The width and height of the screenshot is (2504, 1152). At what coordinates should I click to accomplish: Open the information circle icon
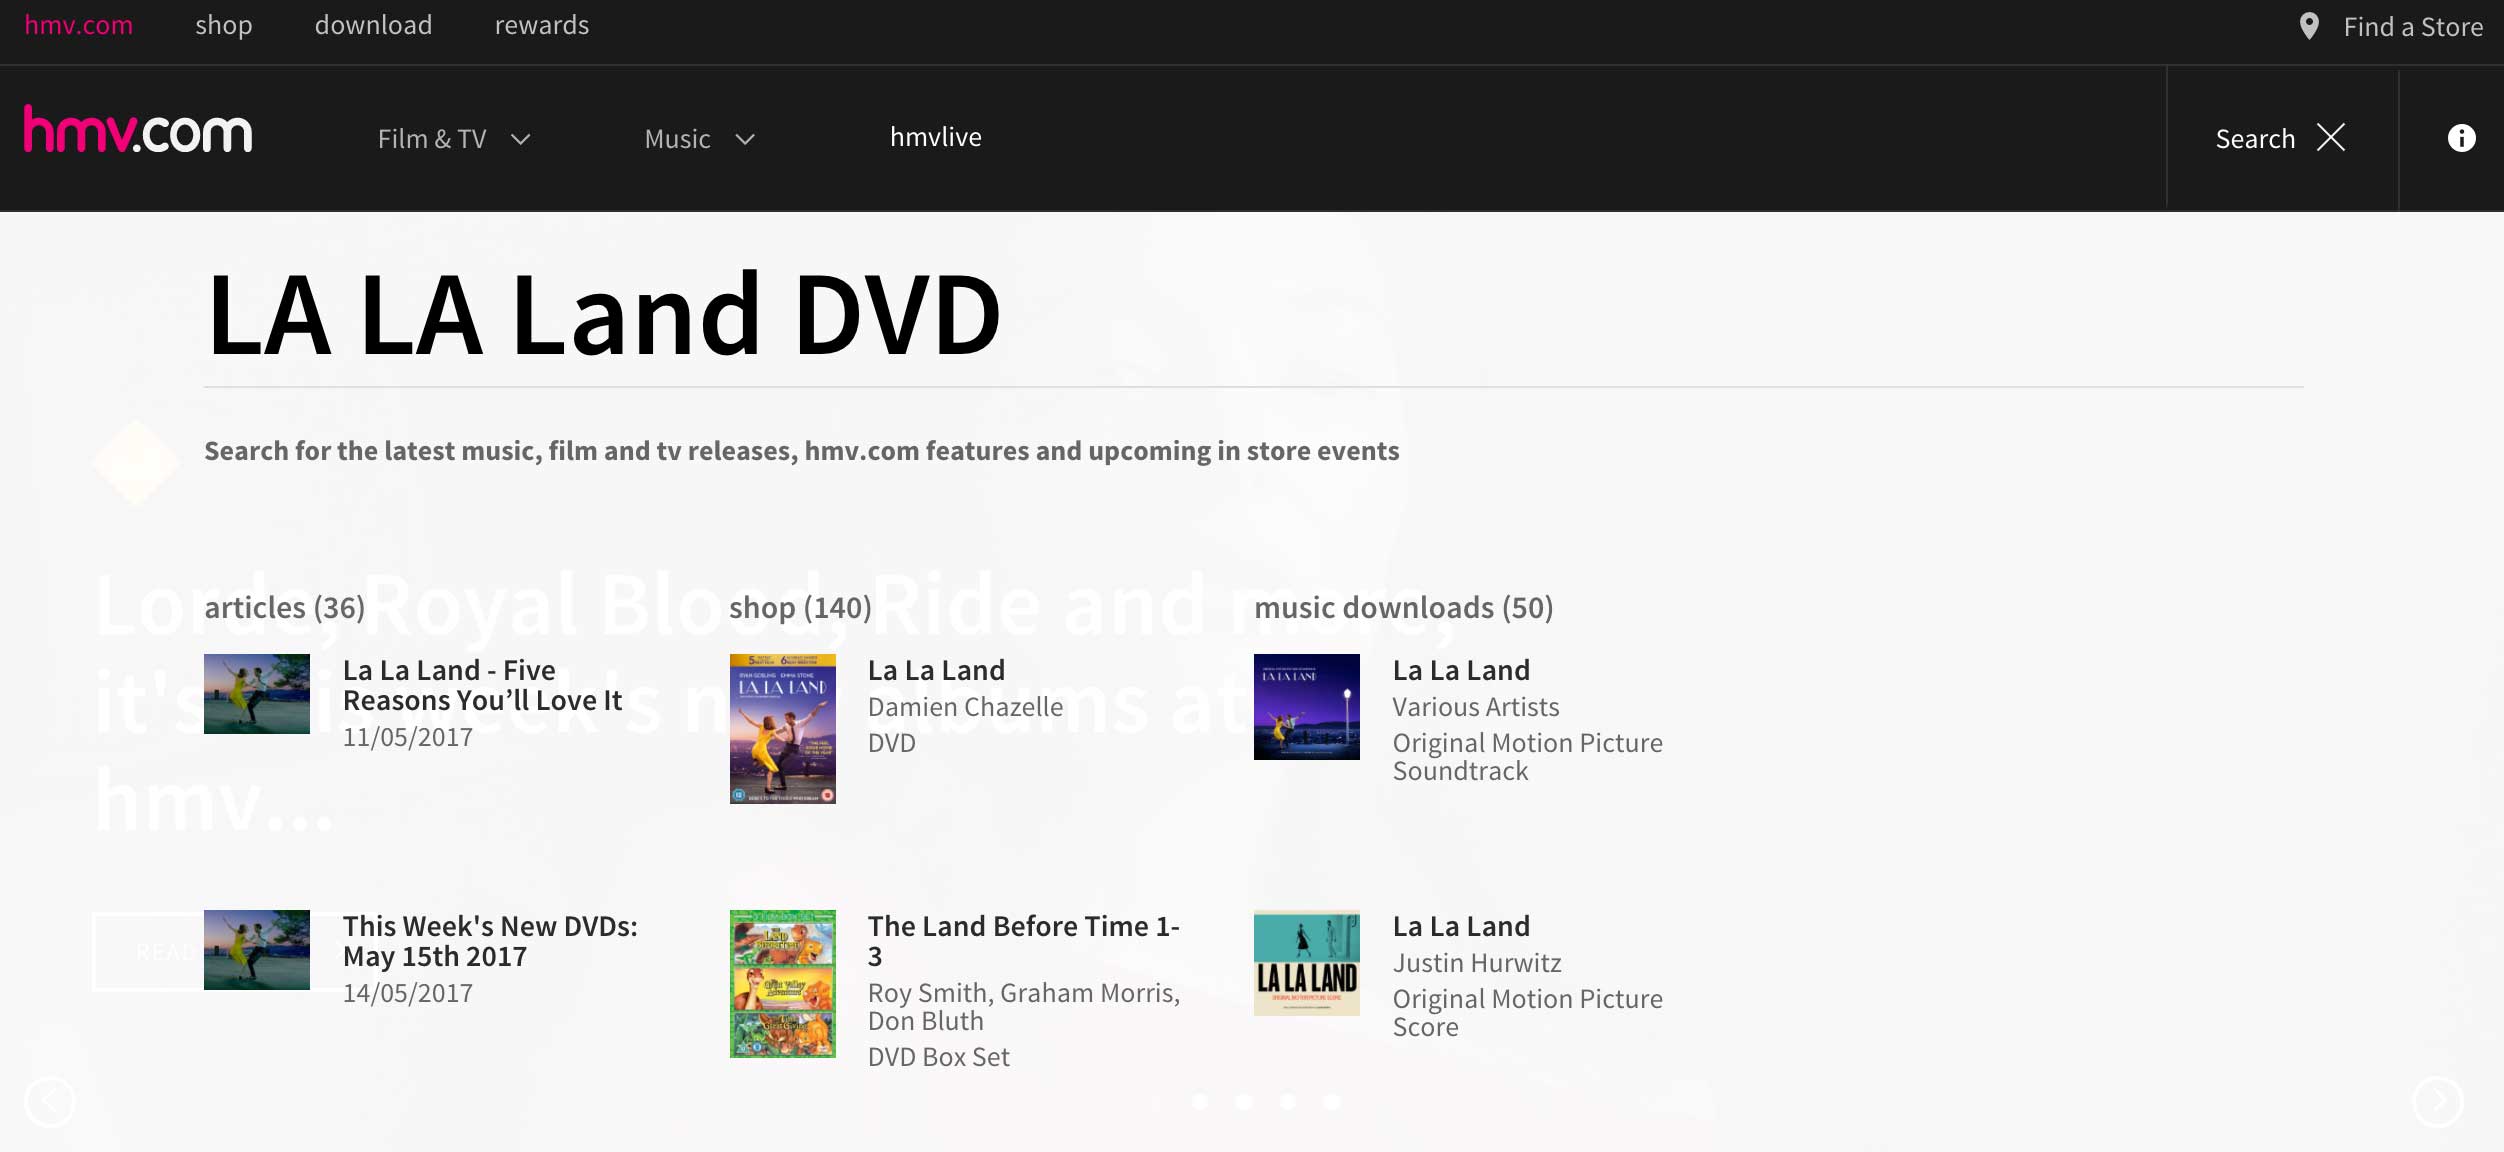(2461, 138)
